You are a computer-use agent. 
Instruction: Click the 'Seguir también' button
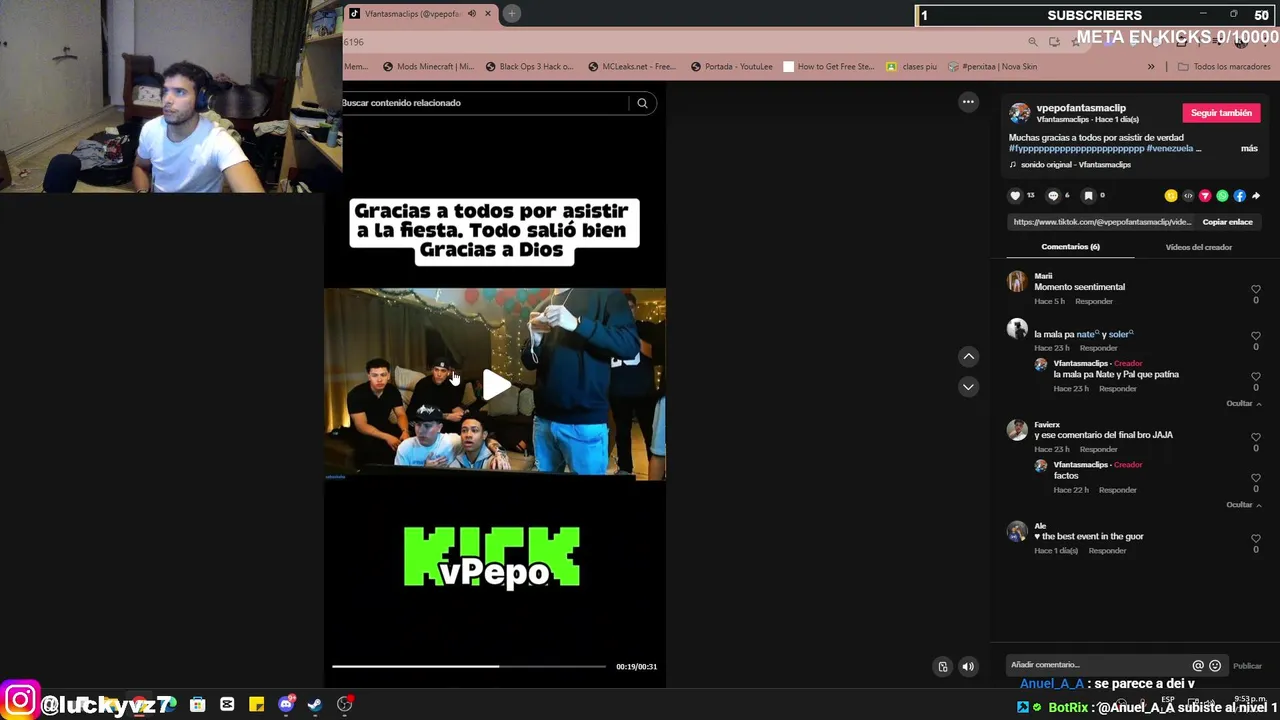1221,113
